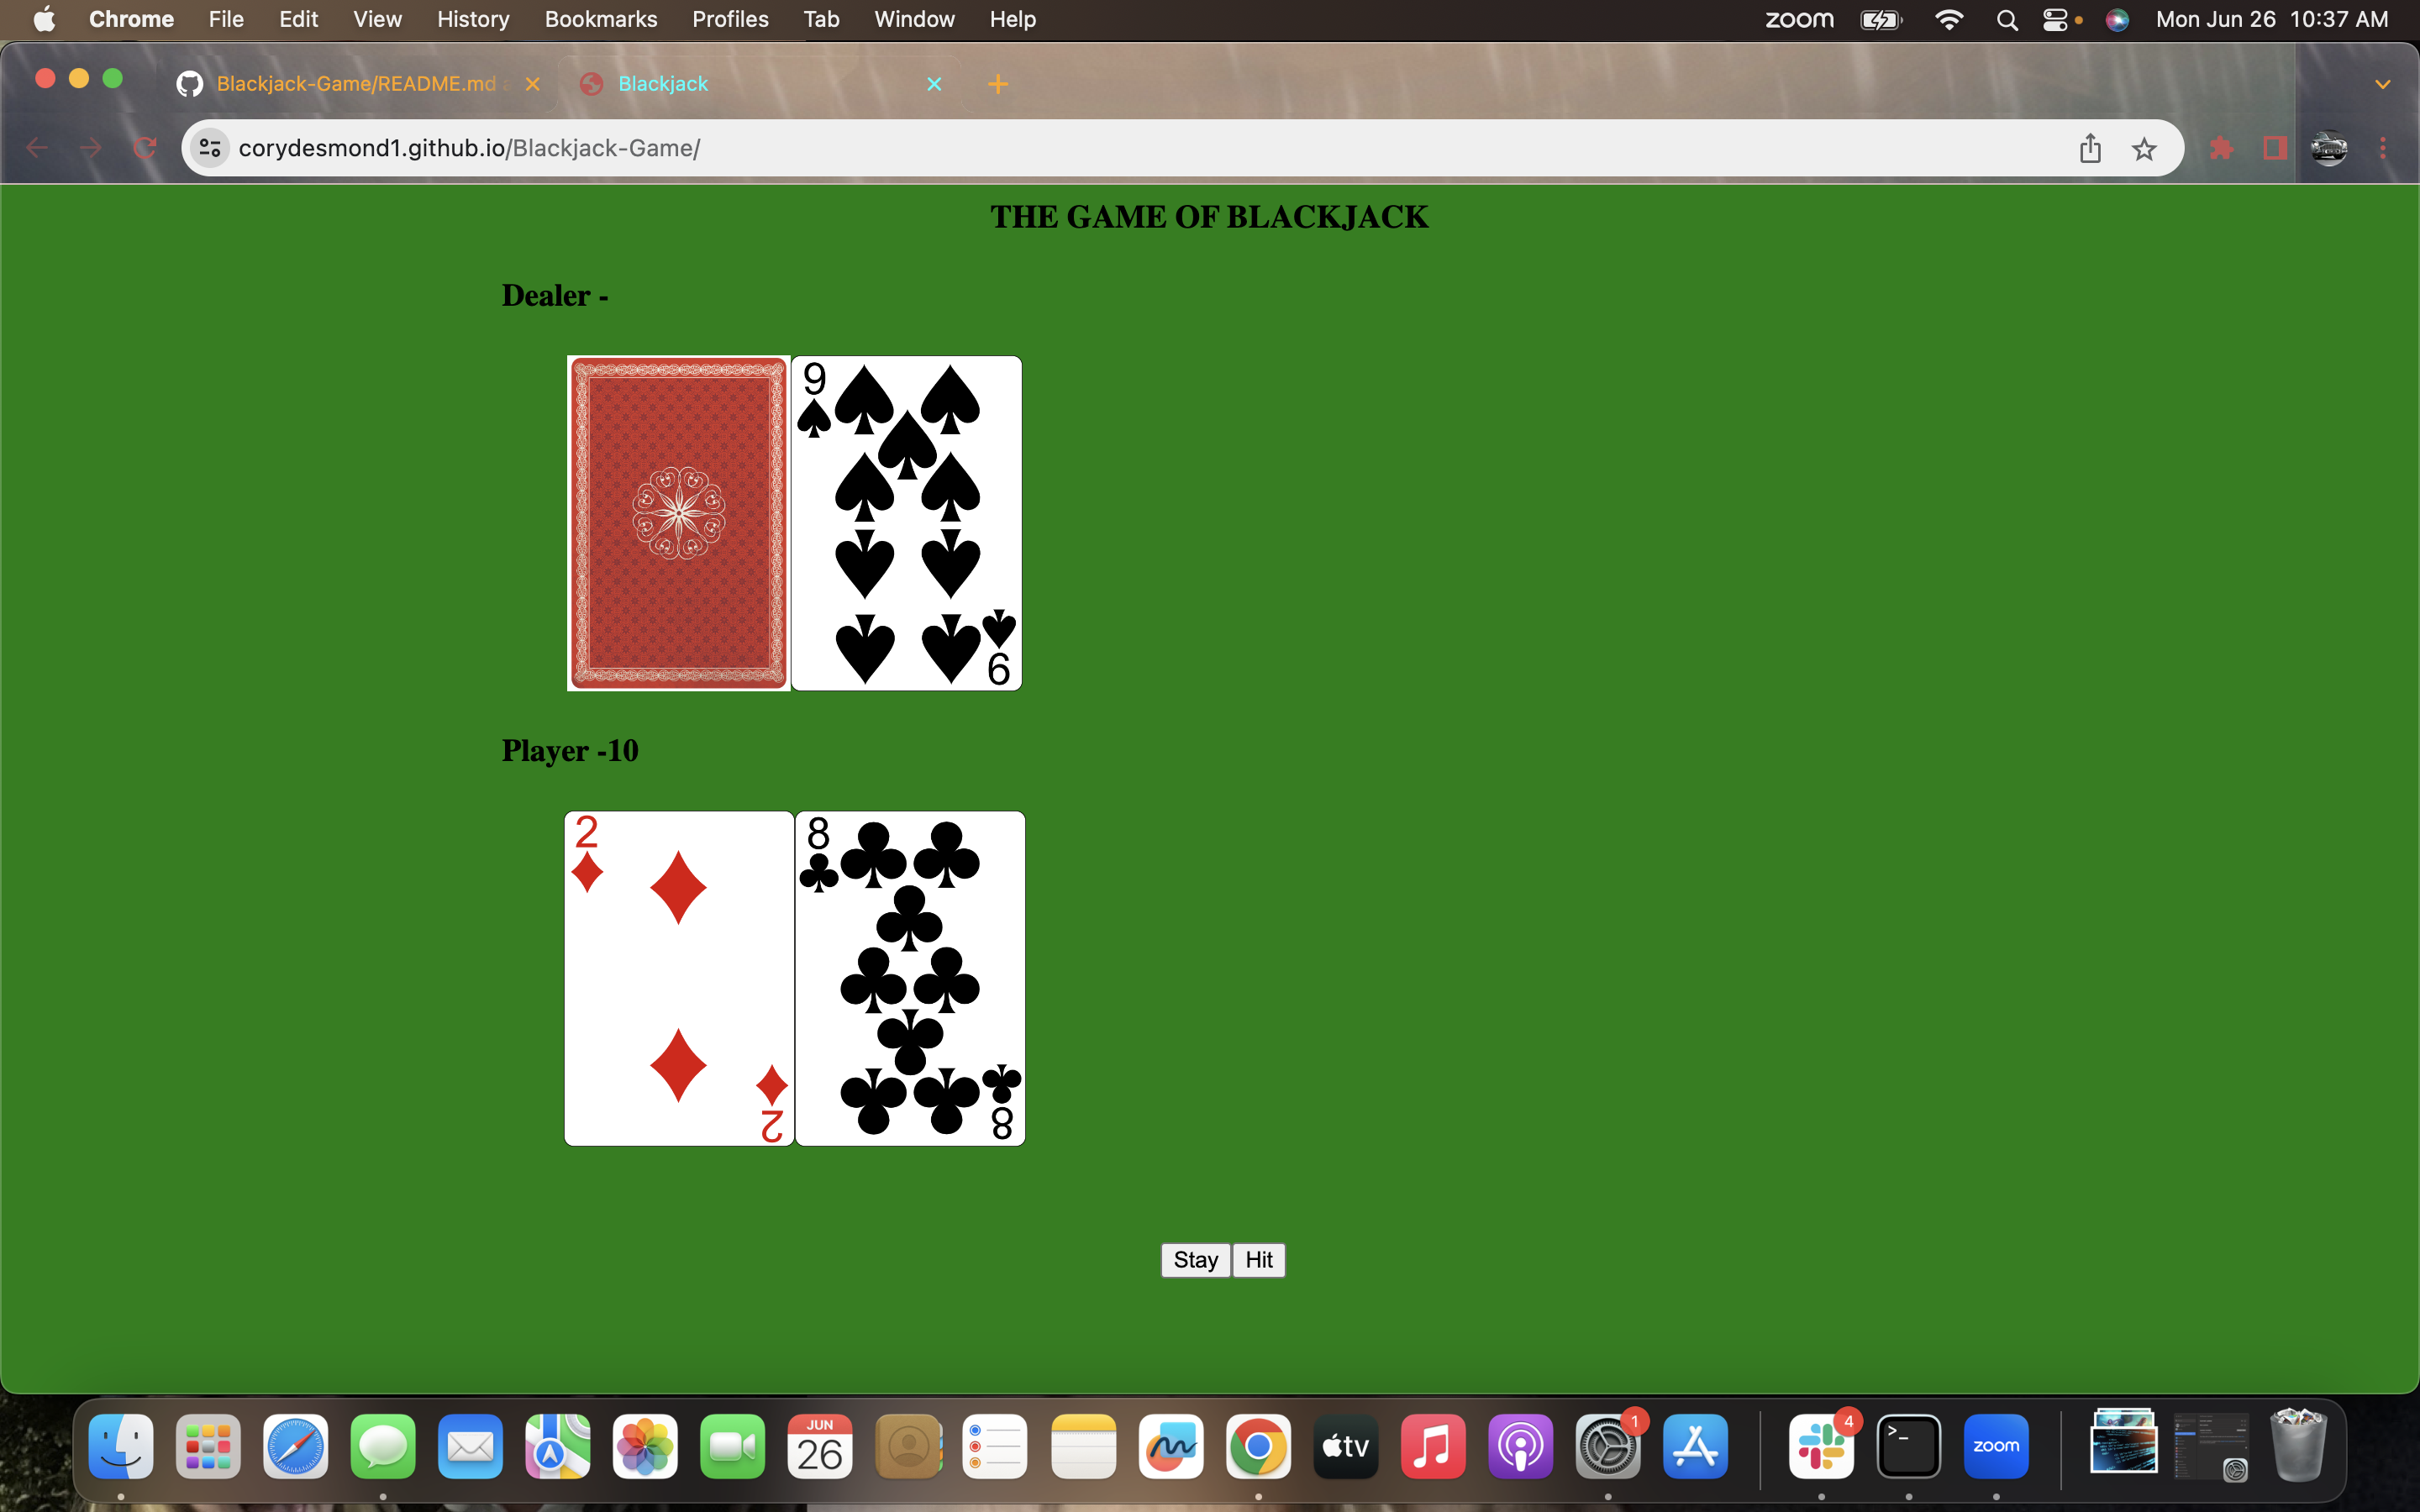The width and height of the screenshot is (2420, 1512).
Task: Open Terminal from the Dock
Action: (1909, 1446)
